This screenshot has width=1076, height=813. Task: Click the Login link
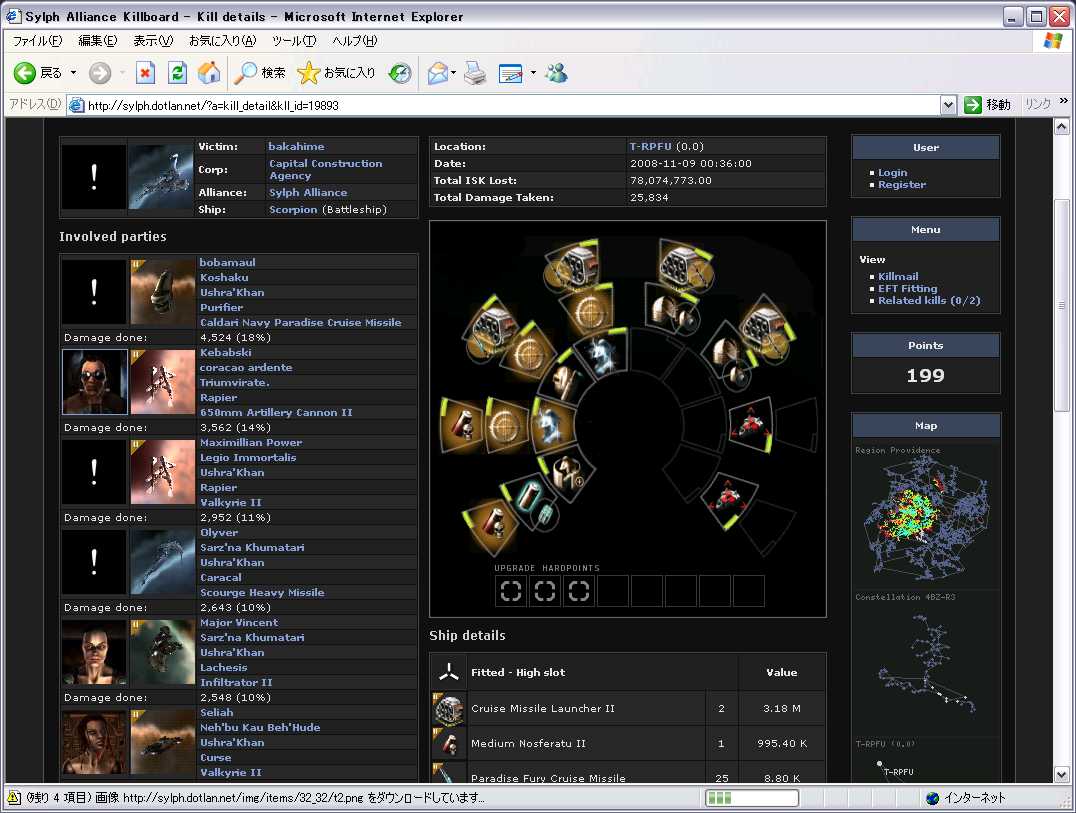point(893,173)
